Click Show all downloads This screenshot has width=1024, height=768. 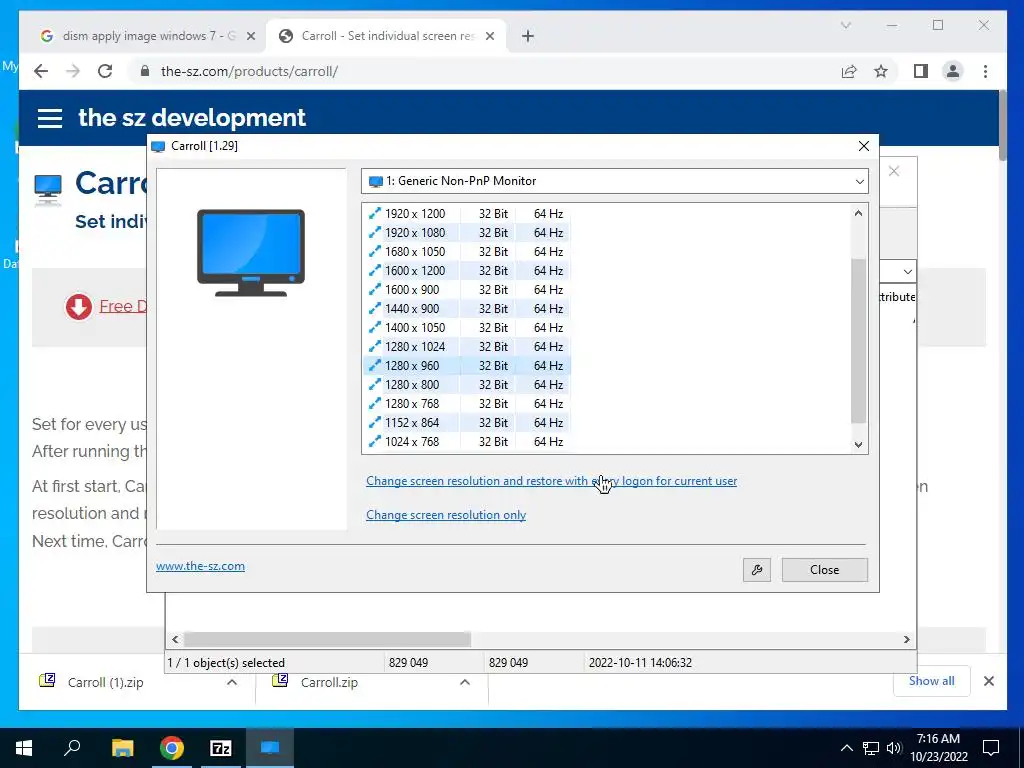pyautogui.click(x=931, y=680)
